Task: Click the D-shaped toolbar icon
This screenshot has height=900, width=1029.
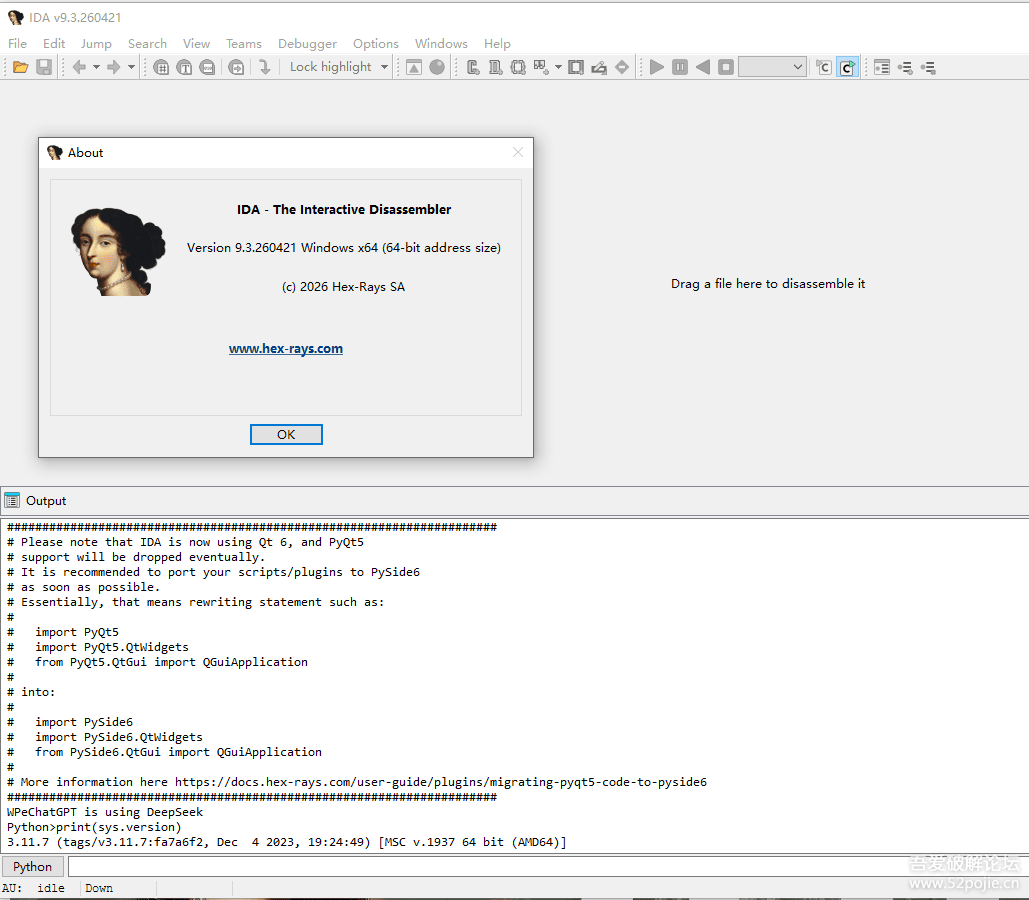Action: coord(495,67)
